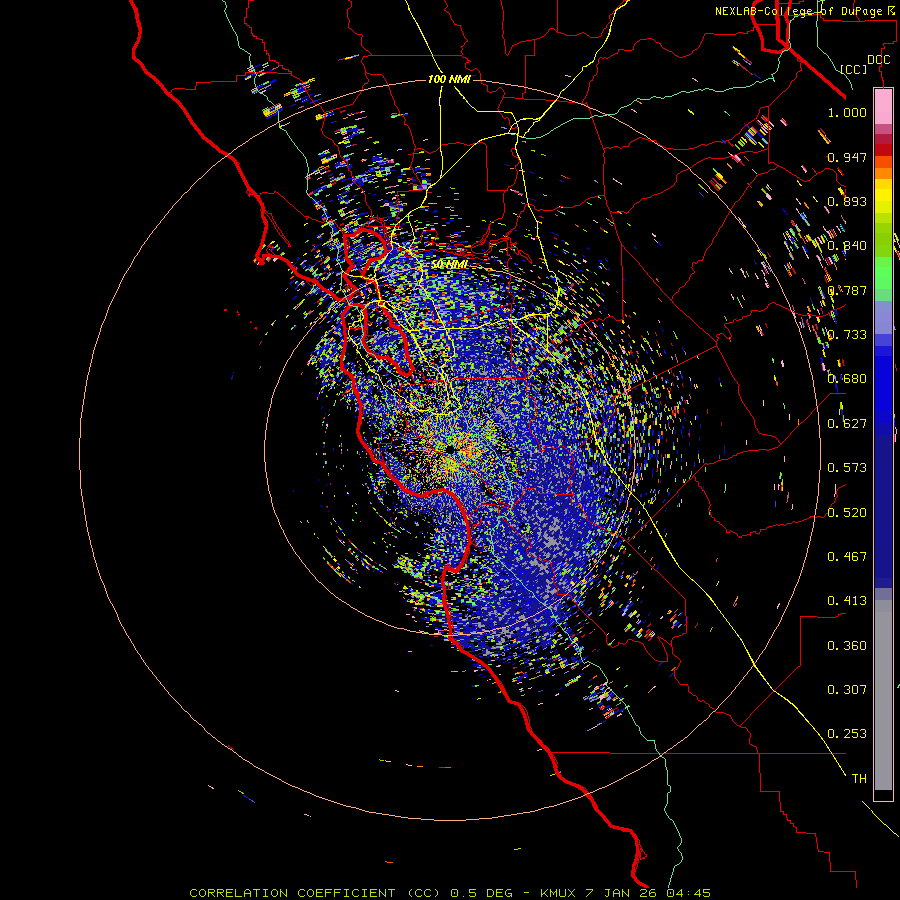Click the 0.840 scale value

point(847,246)
